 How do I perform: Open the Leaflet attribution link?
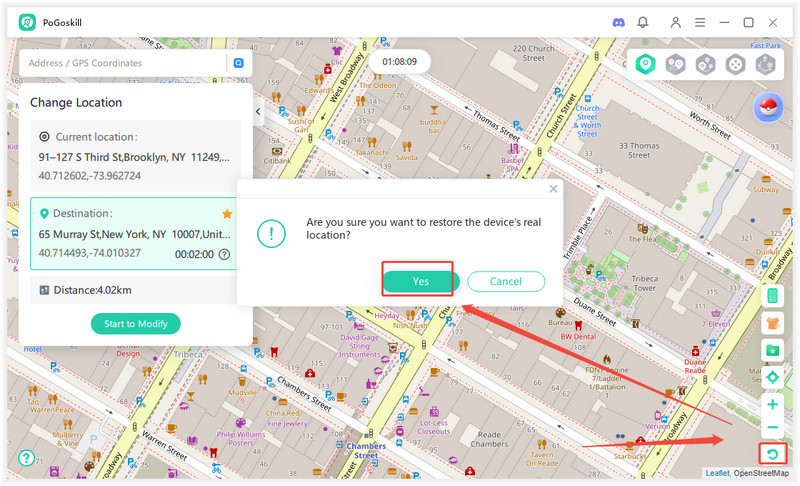(x=717, y=473)
